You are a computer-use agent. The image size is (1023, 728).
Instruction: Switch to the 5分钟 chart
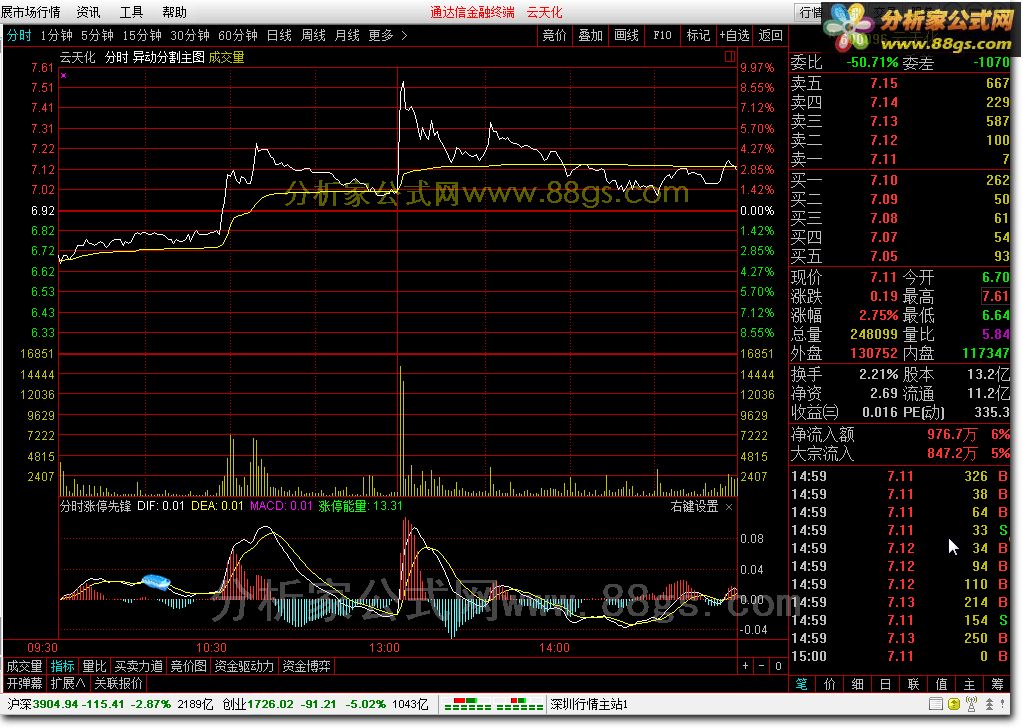97,35
